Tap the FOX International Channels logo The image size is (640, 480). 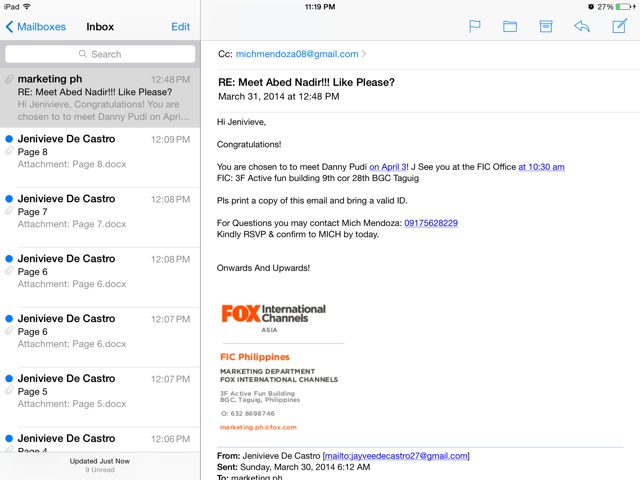tap(273, 318)
